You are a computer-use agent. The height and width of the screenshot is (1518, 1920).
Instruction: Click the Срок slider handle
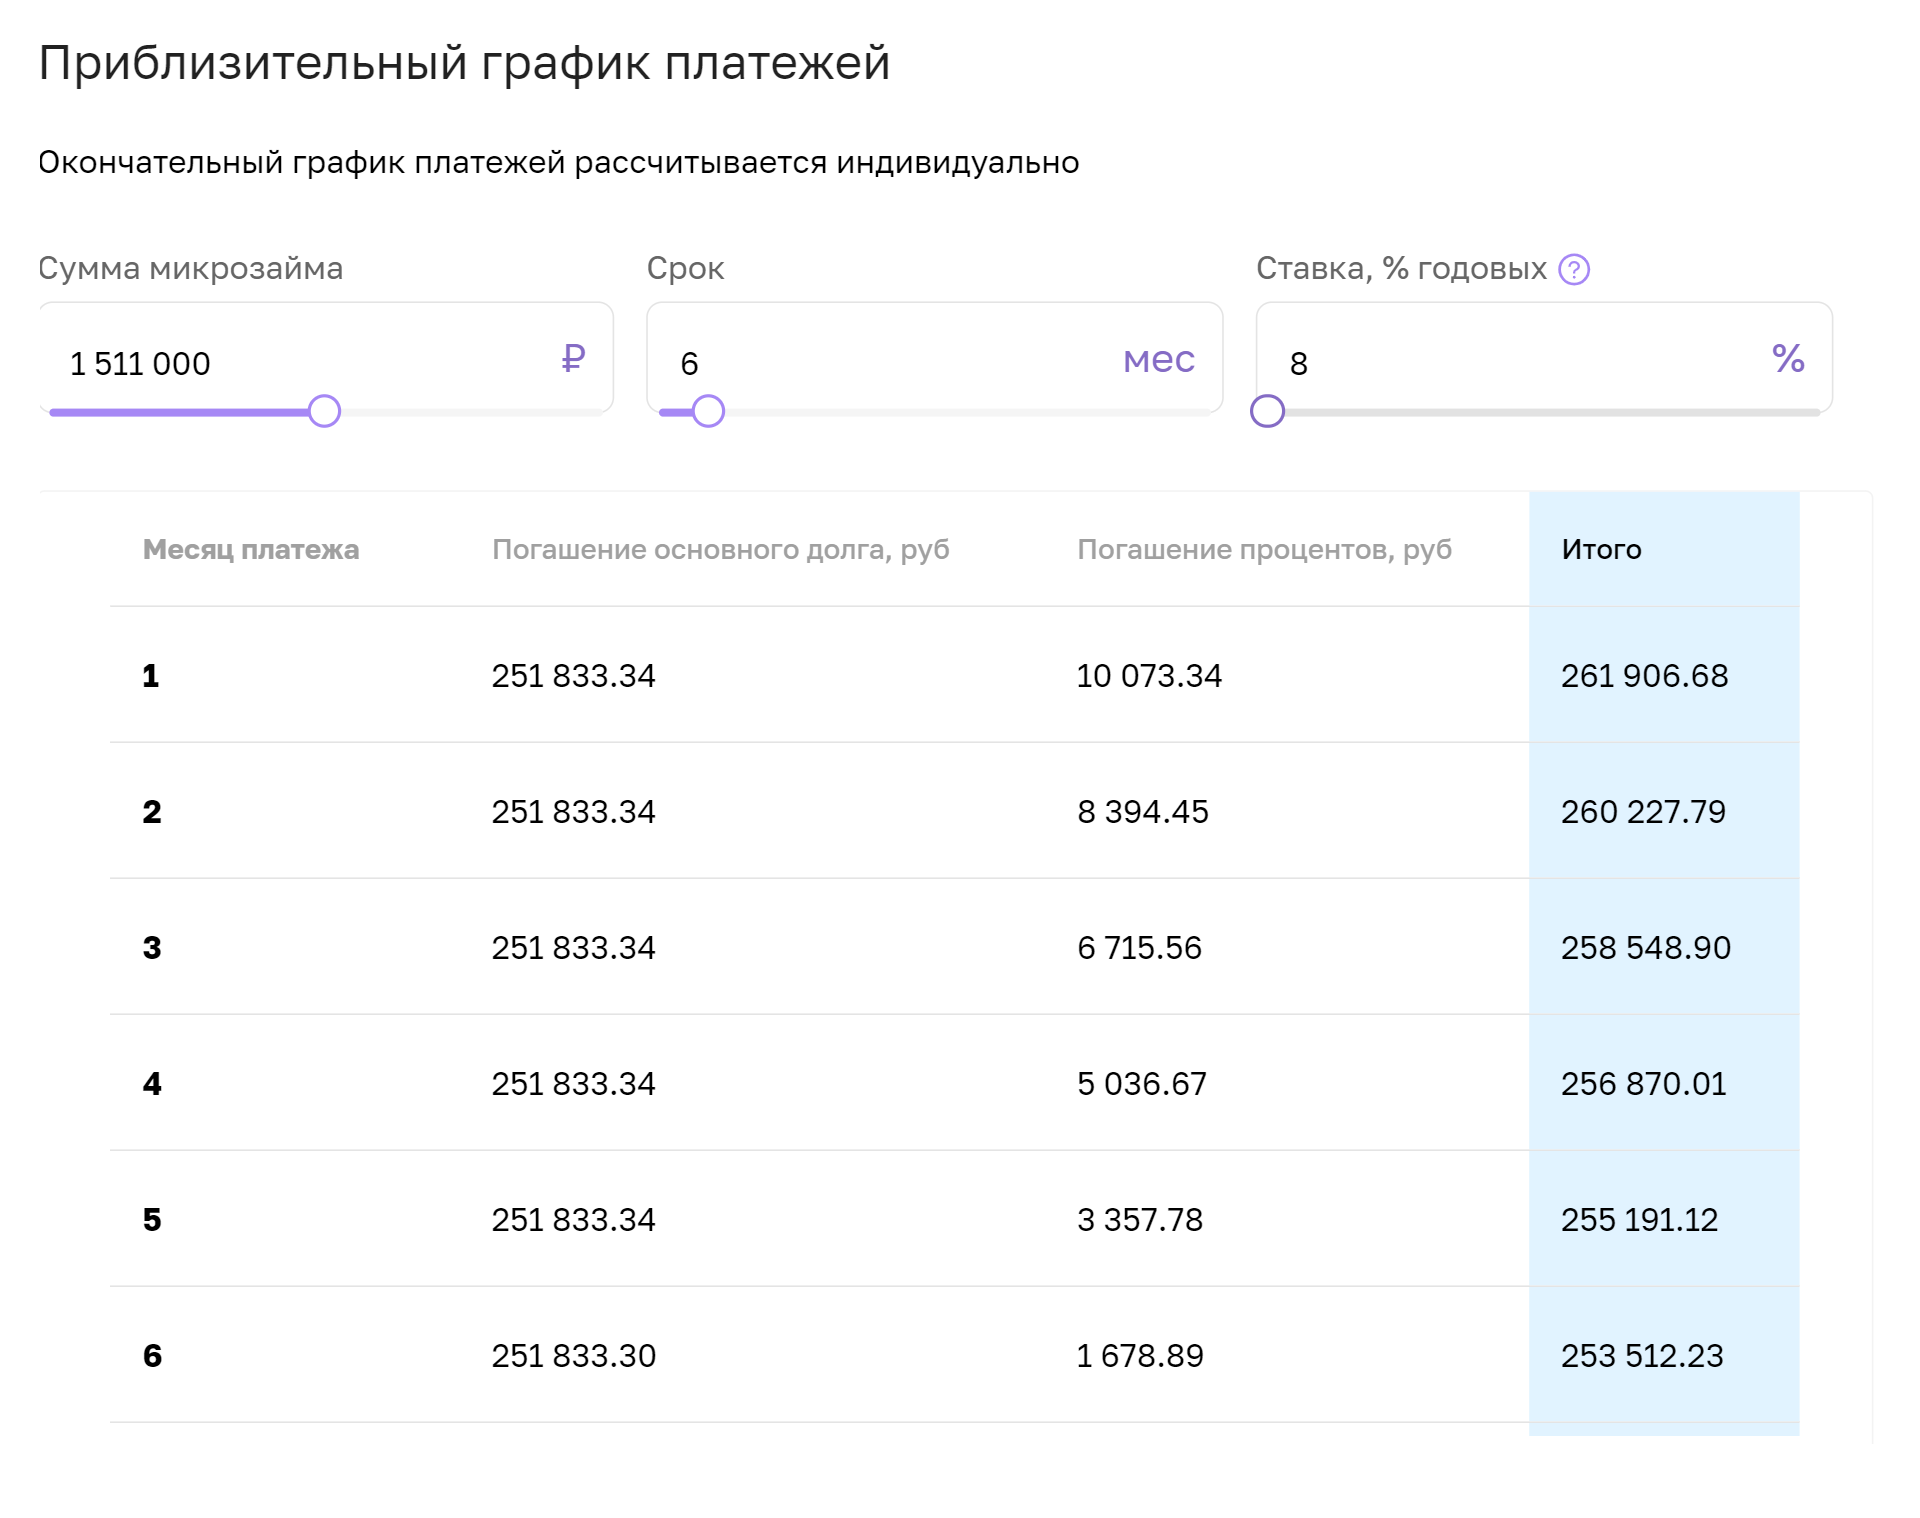pos(708,411)
